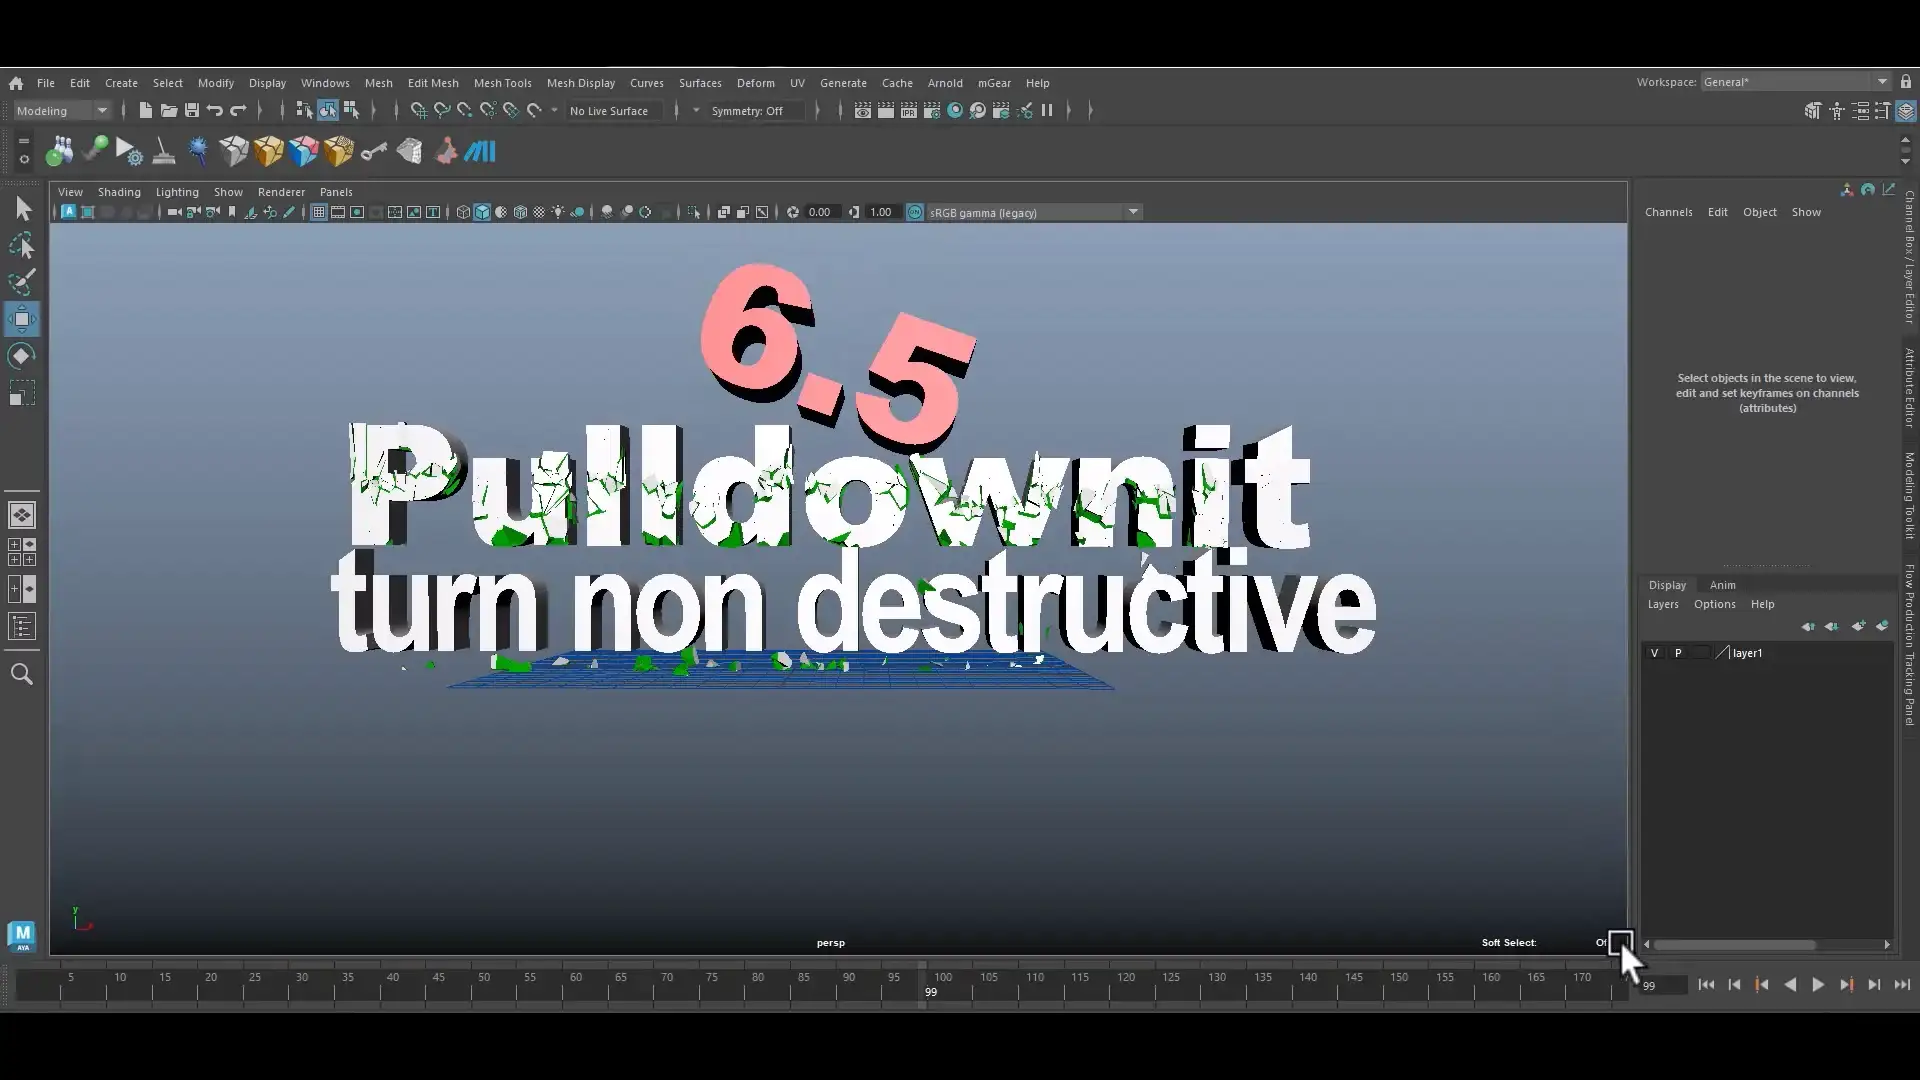Open the search magnifier in left sidebar
The image size is (1920, 1080).
coord(22,674)
